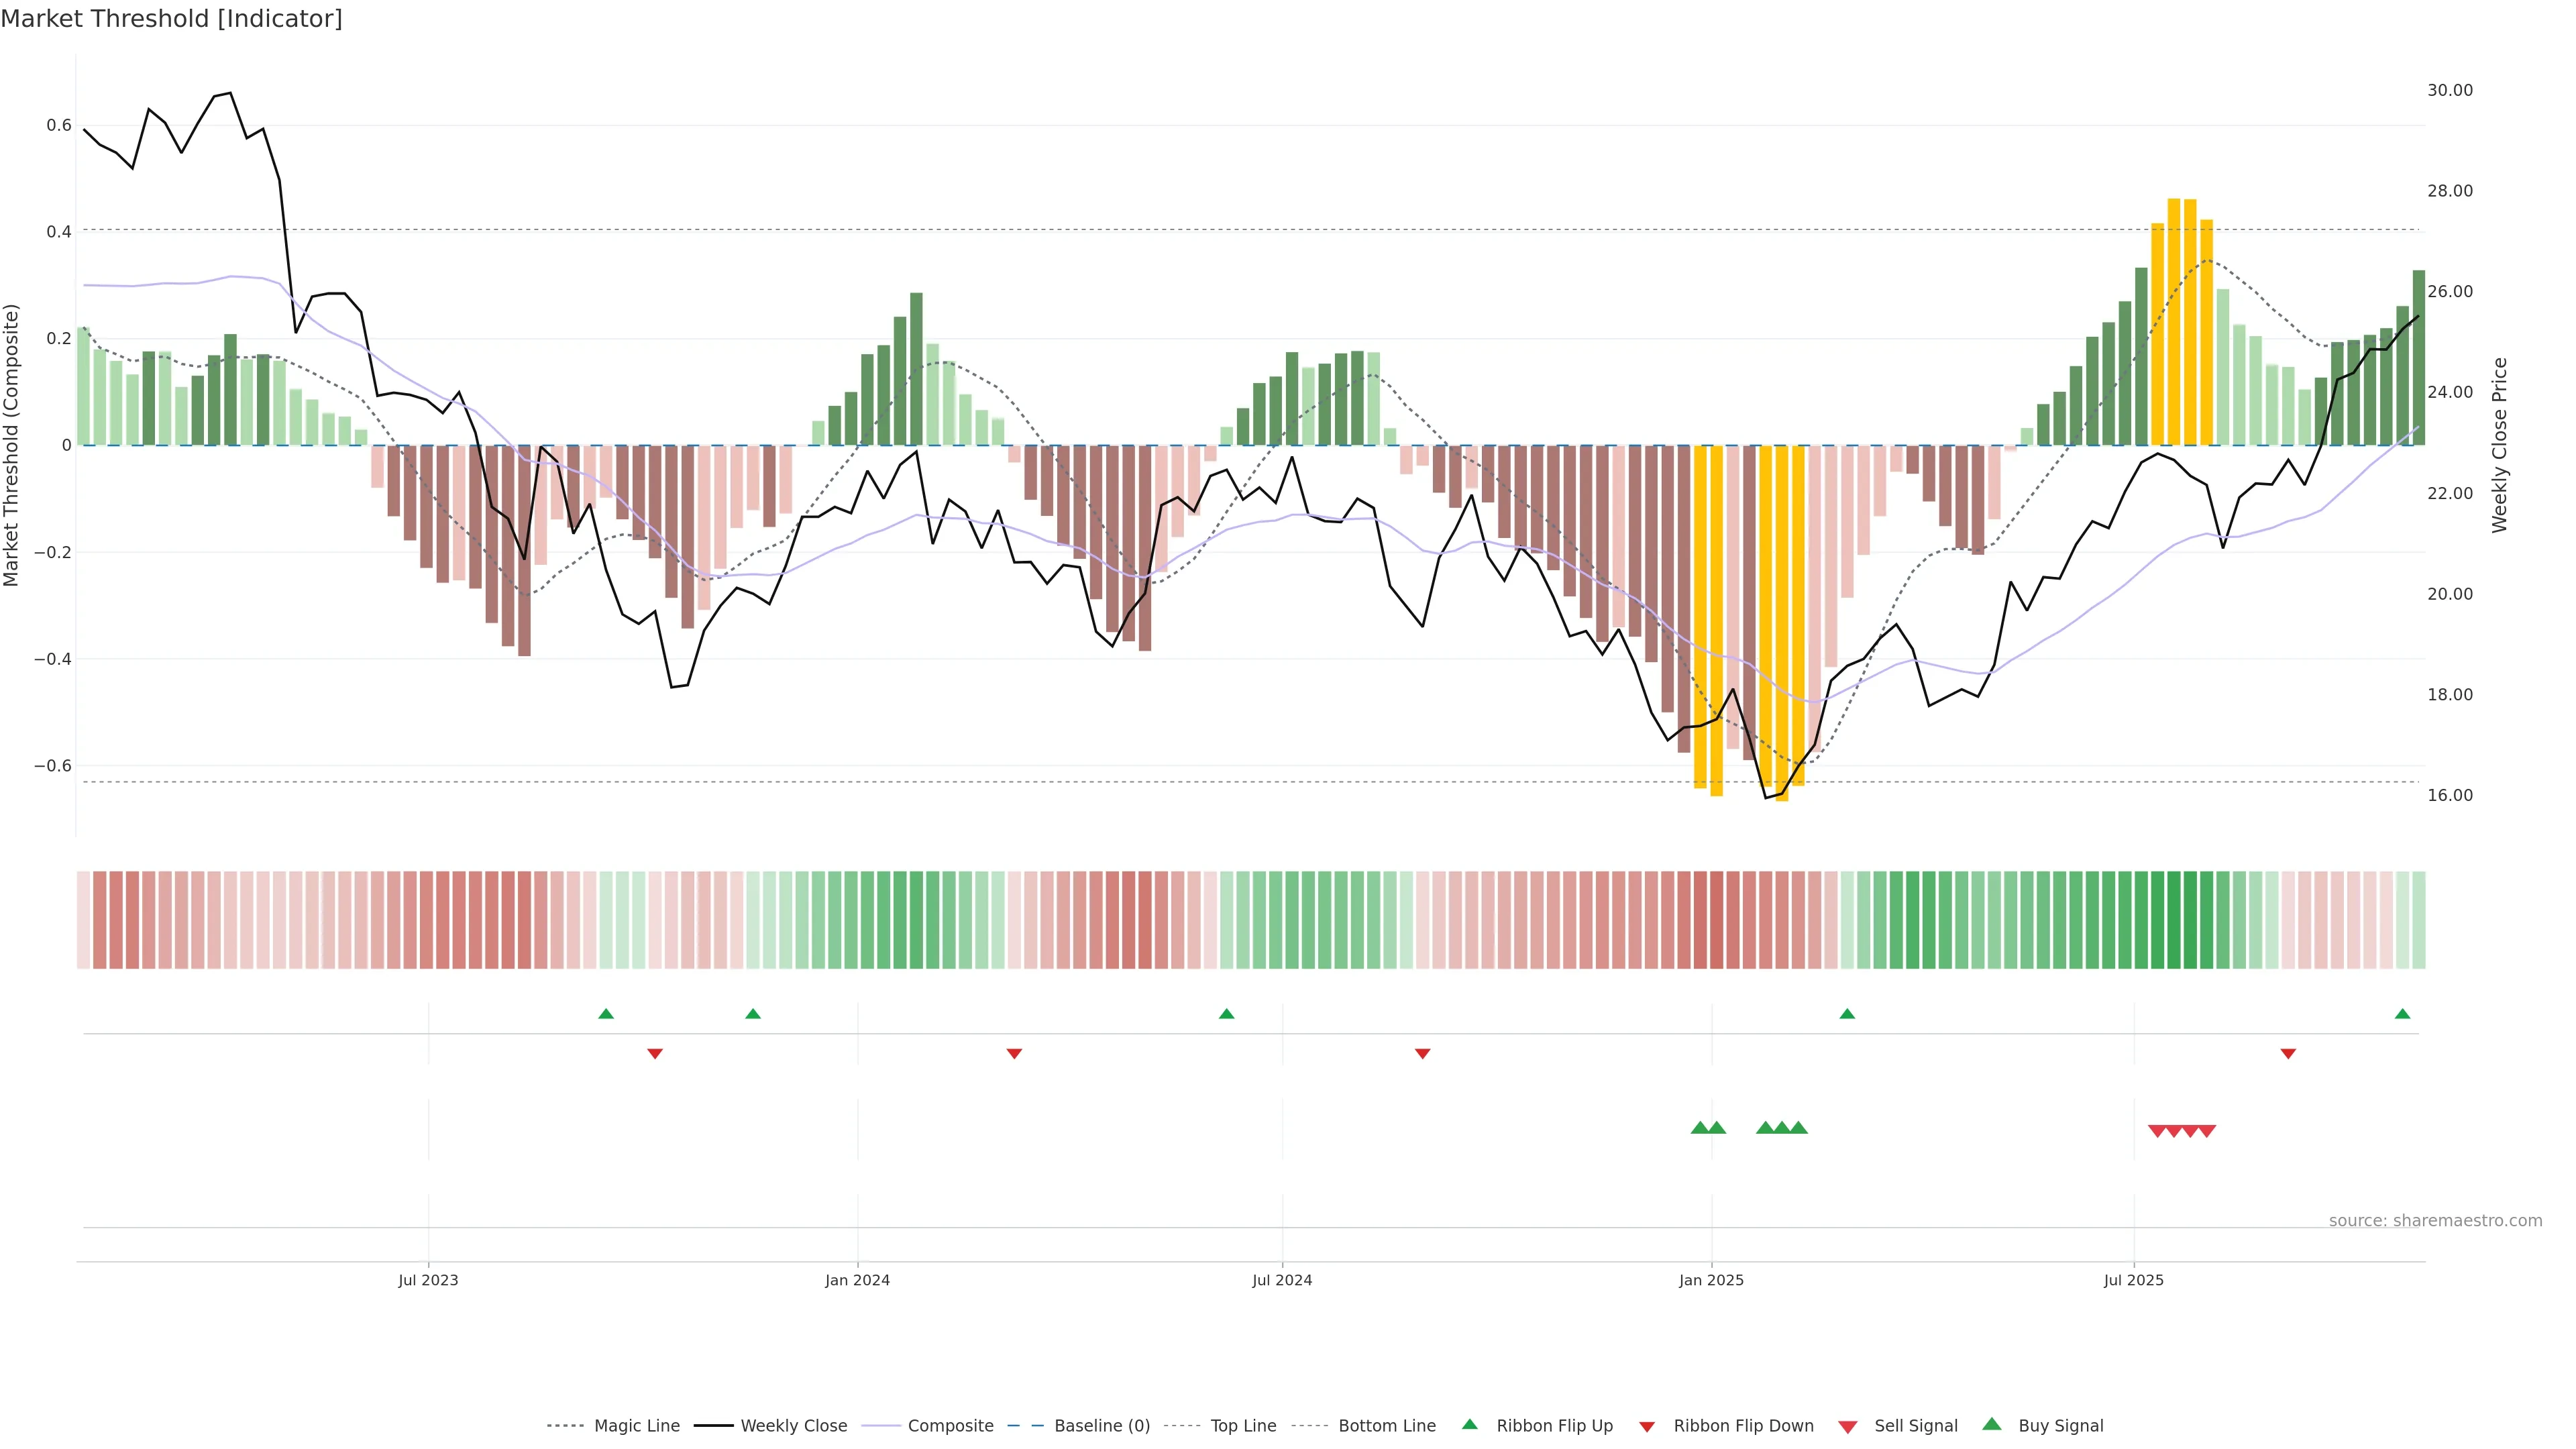Click the tallest yellow bar near Jul 2025
2576x1449 pixels.
click(2173, 320)
